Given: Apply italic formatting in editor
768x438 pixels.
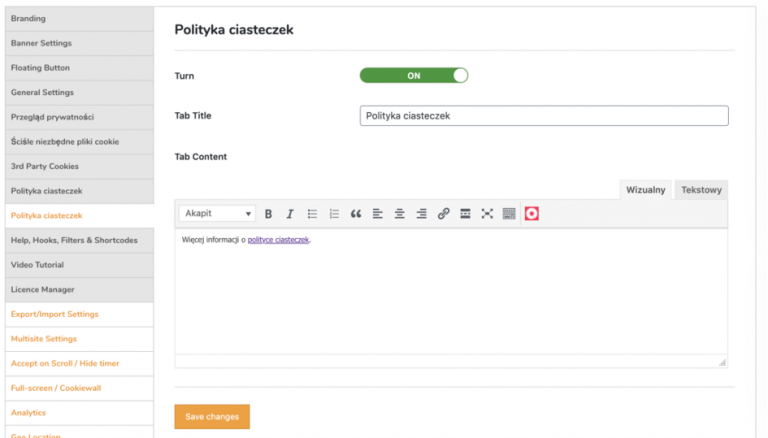Looking at the screenshot, I should coord(290,214).
